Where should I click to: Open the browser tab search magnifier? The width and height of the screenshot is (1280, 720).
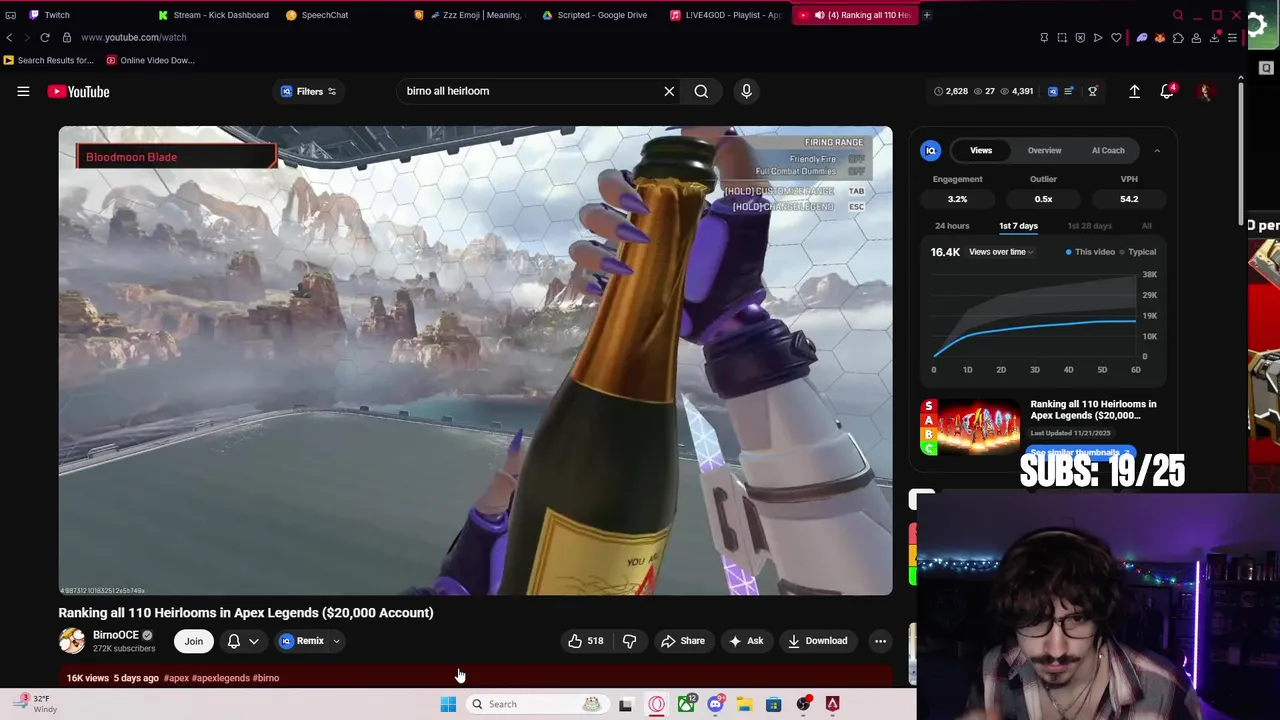tap(1178, 15)
